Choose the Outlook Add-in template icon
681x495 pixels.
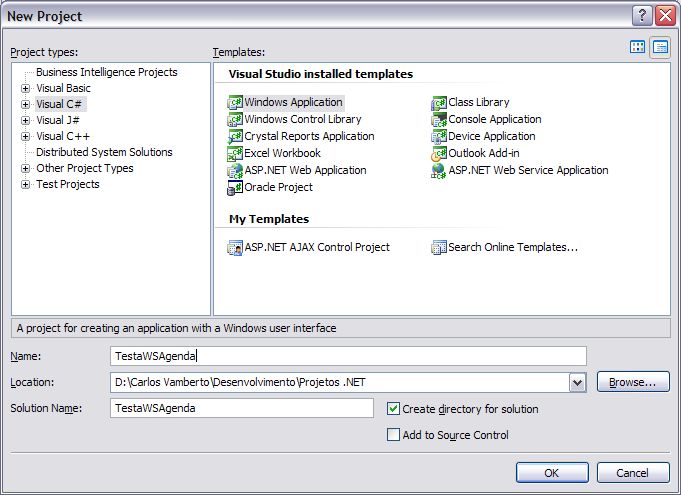click(439, 153)
